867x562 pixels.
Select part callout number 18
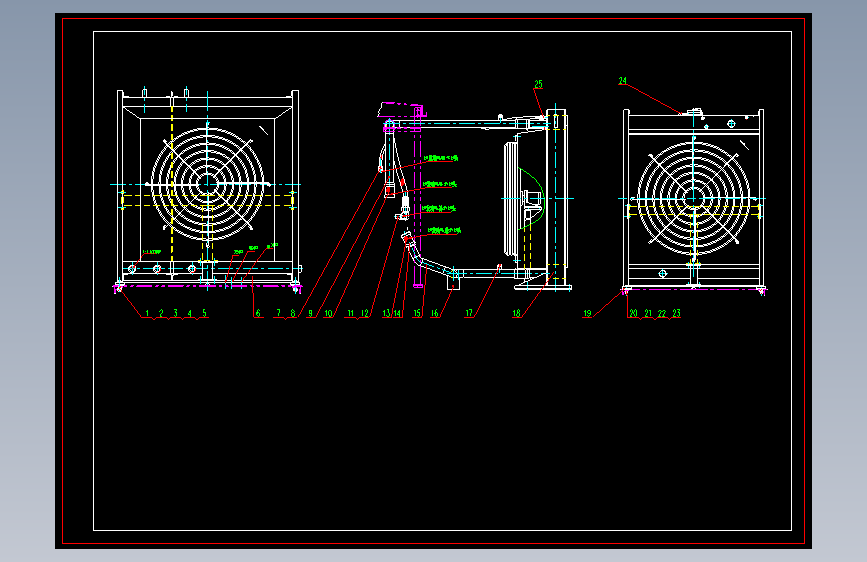point(516,313)
